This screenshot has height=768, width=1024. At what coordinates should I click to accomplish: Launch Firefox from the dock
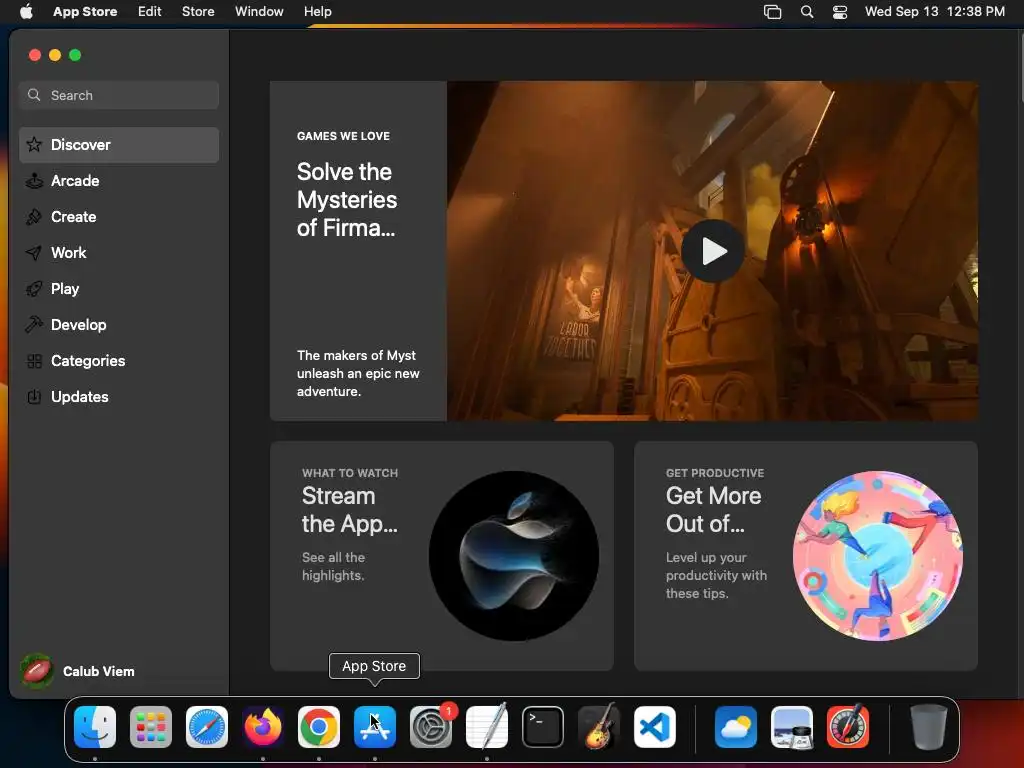tap(263, 727)
